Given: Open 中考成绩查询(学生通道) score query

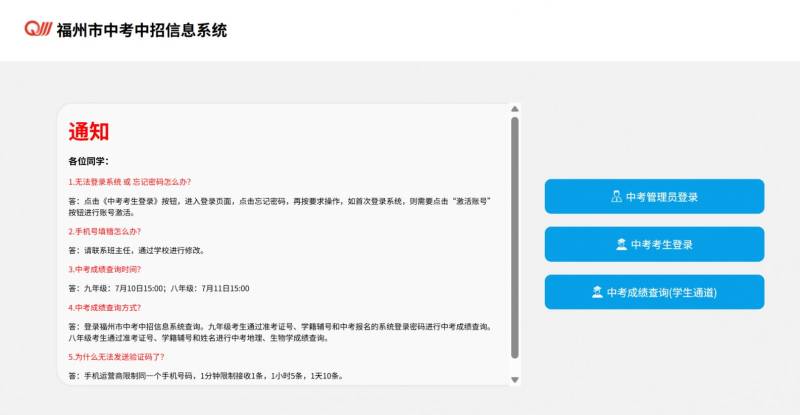Looking at the screenshot, I should click(654, 293).
